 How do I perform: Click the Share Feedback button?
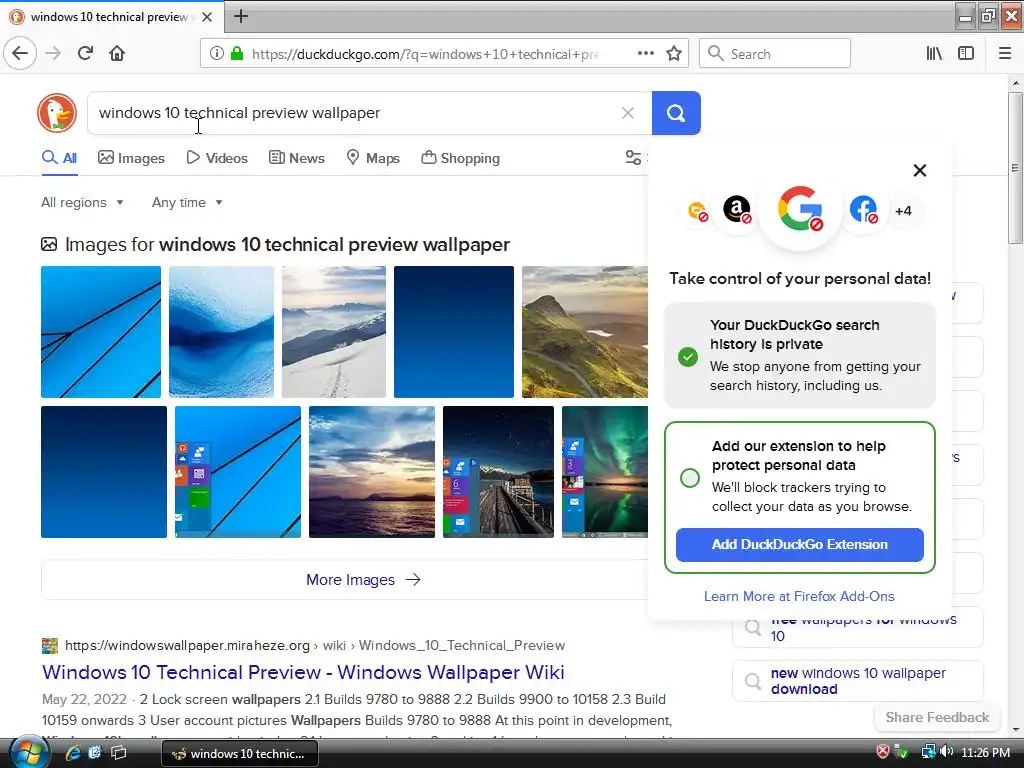937,718
